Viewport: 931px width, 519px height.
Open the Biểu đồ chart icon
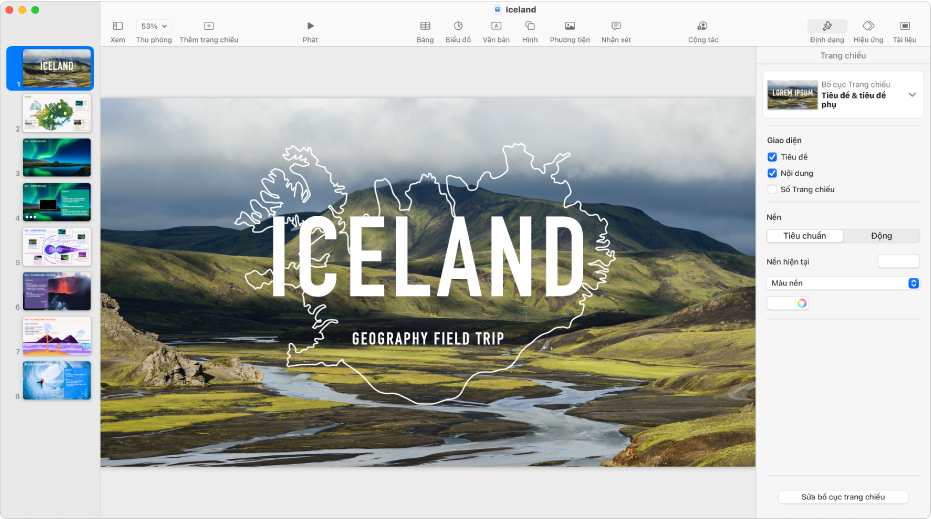[x=458, y=26]
